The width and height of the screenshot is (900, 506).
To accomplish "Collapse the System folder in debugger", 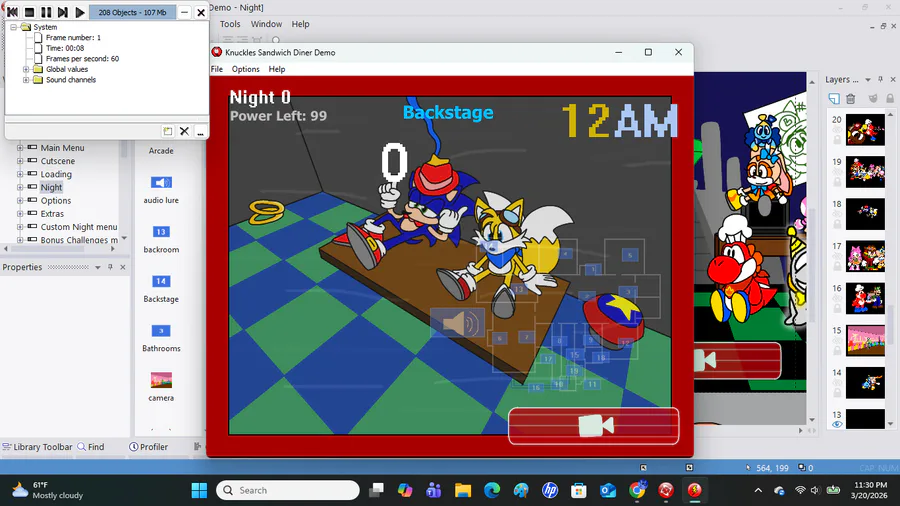I will (x=13, y=27).
